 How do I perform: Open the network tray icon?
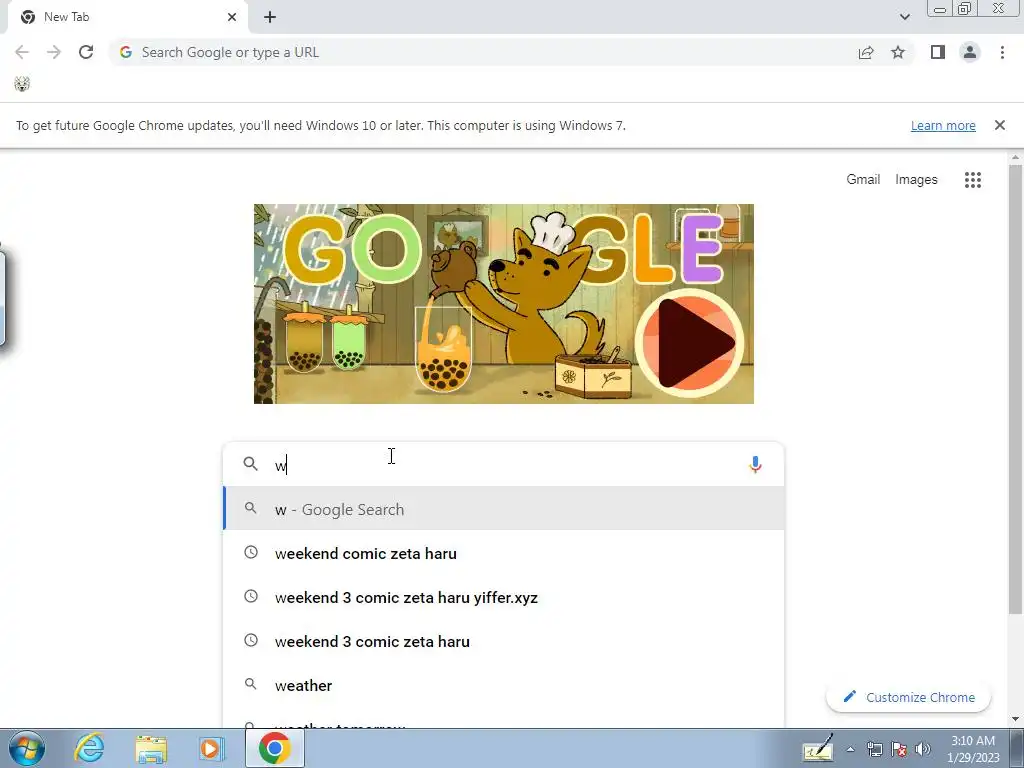[874, 749]
